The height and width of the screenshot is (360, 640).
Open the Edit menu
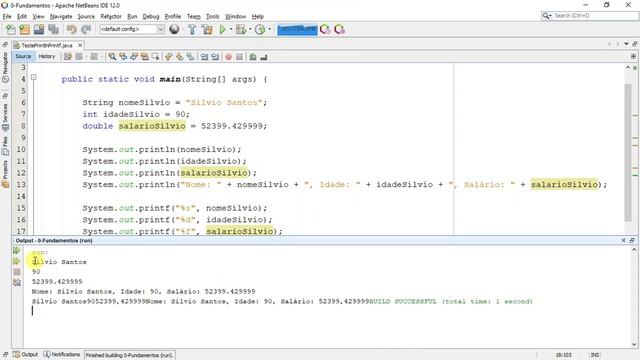(x=22, y=16)
